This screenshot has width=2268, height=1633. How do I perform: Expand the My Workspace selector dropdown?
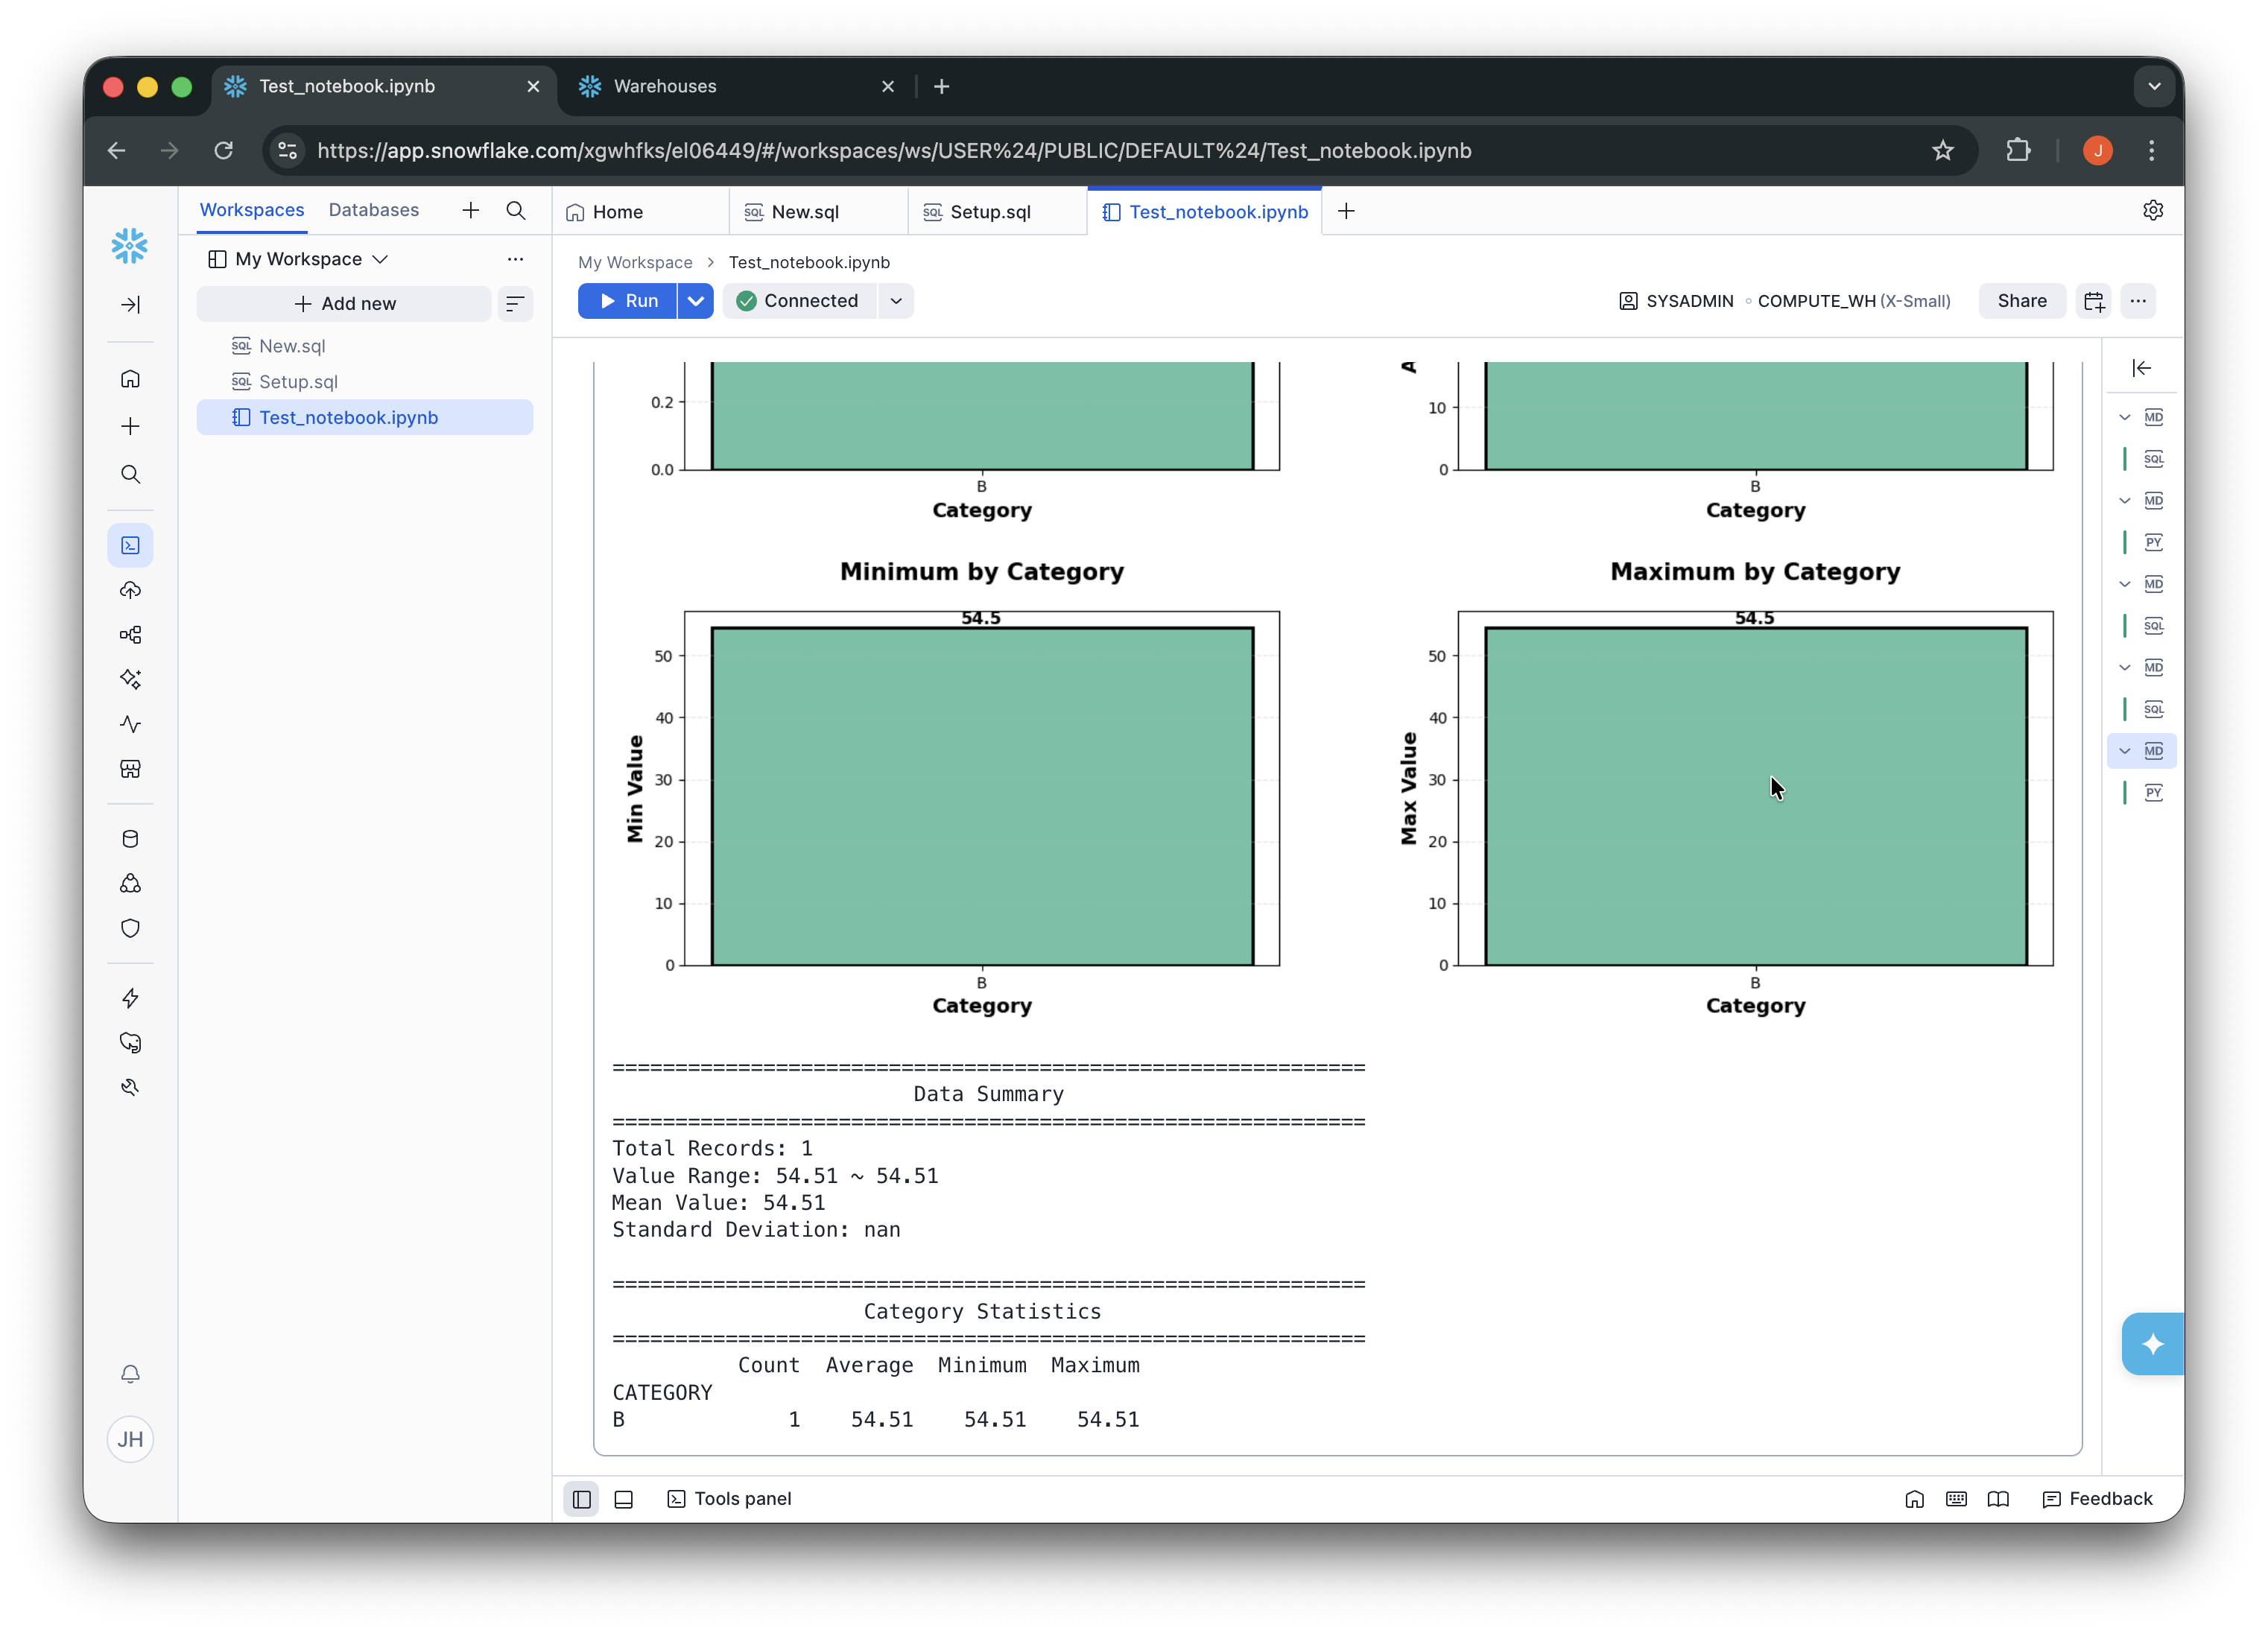(x=298, y=259)
